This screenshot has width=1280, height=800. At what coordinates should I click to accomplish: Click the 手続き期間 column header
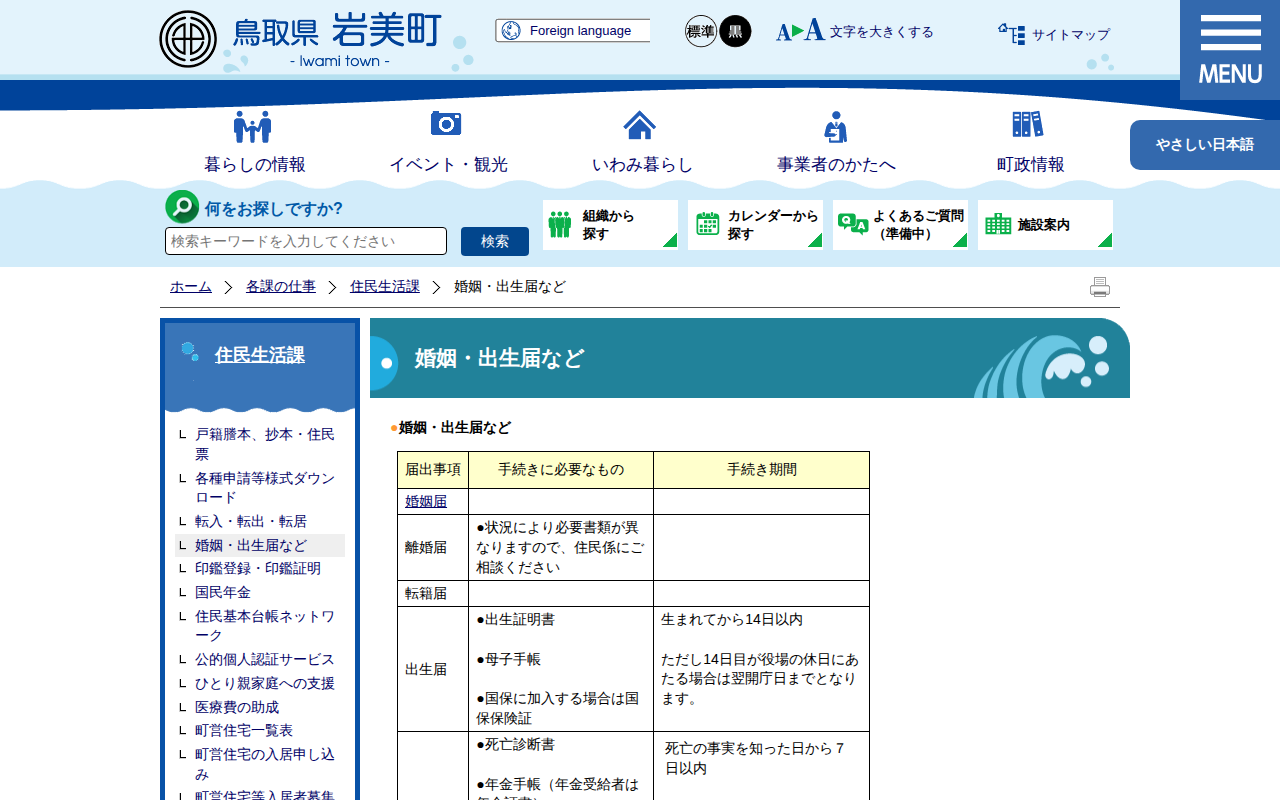[x=762, y=470]
